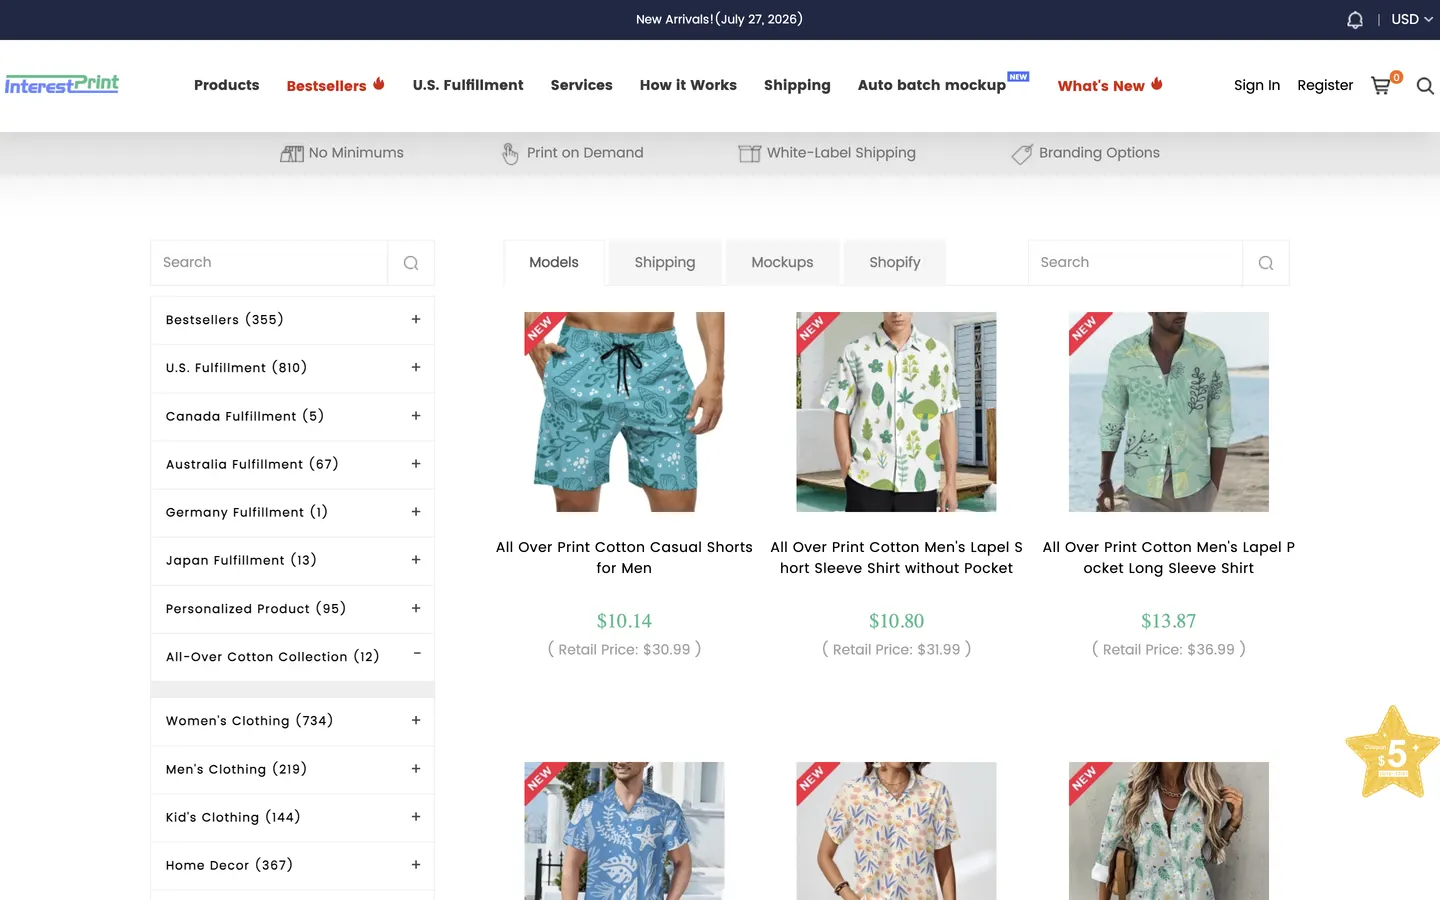
Task: Open the green leaf women's blouse image
Action: click(x=1168, y=831)
